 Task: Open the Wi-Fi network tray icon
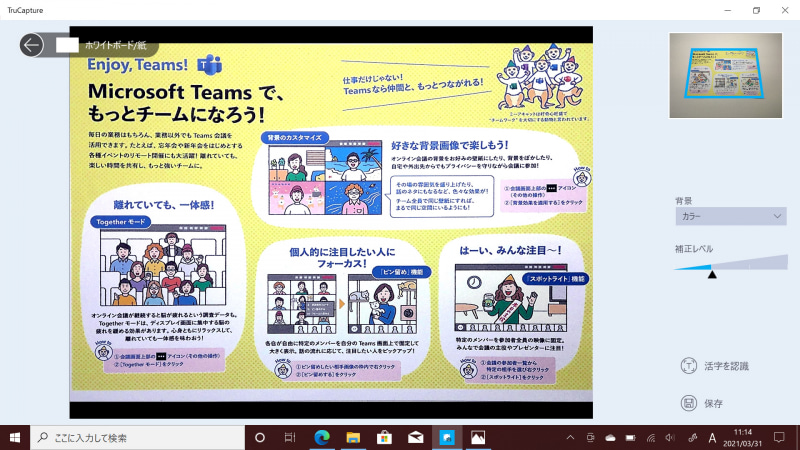point(651,438)
